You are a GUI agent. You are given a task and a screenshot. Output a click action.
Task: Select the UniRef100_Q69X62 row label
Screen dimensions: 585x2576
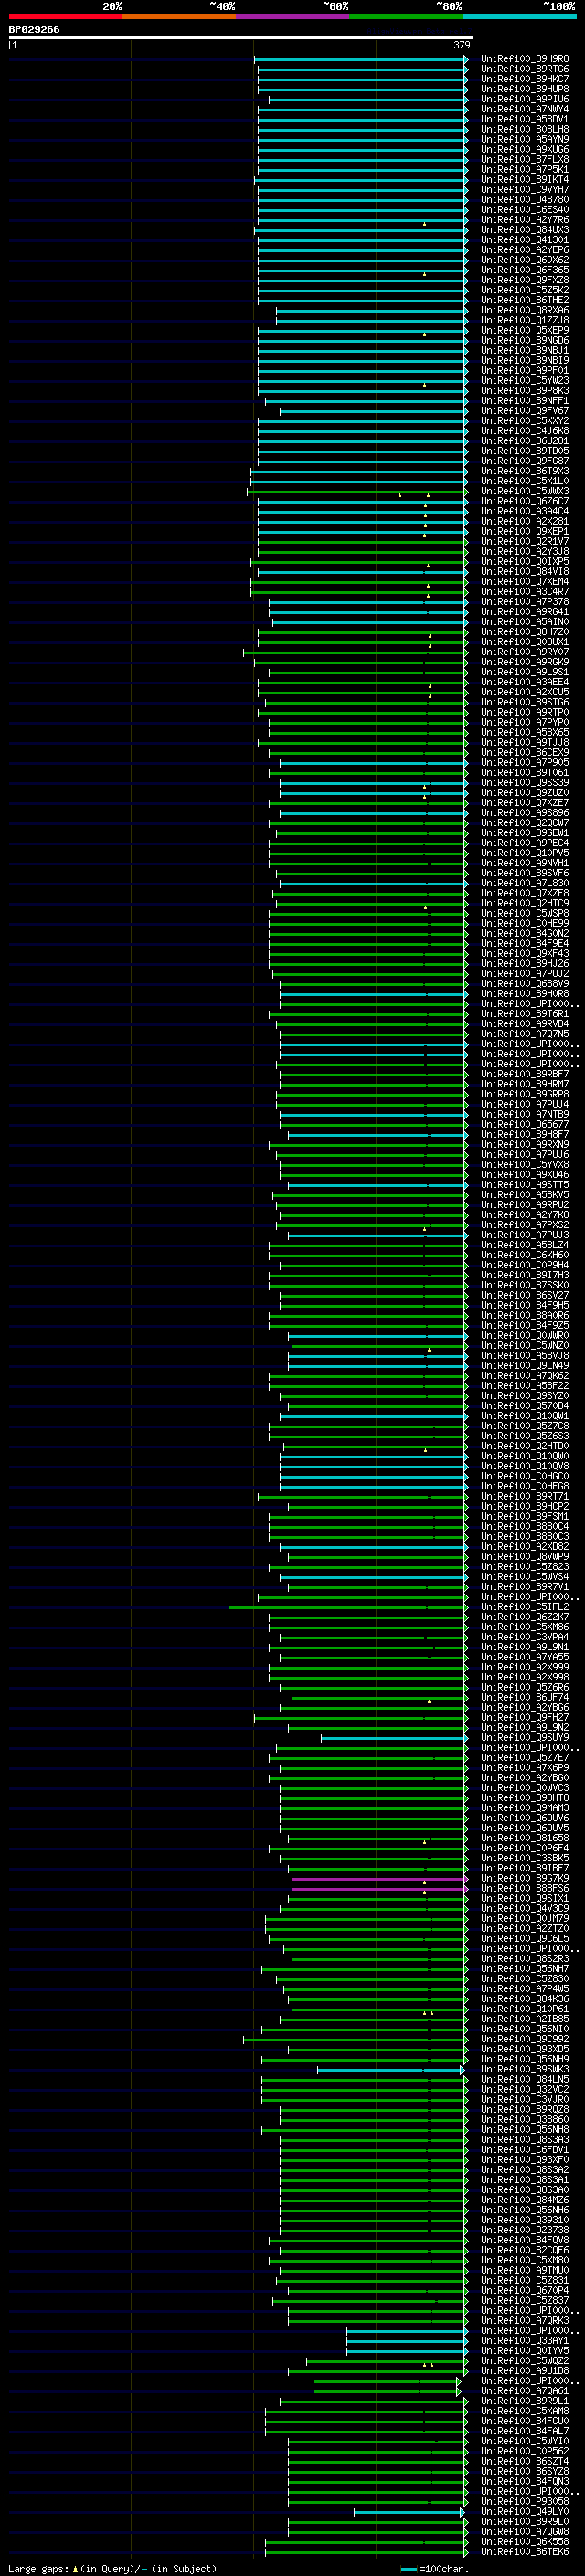525,260
